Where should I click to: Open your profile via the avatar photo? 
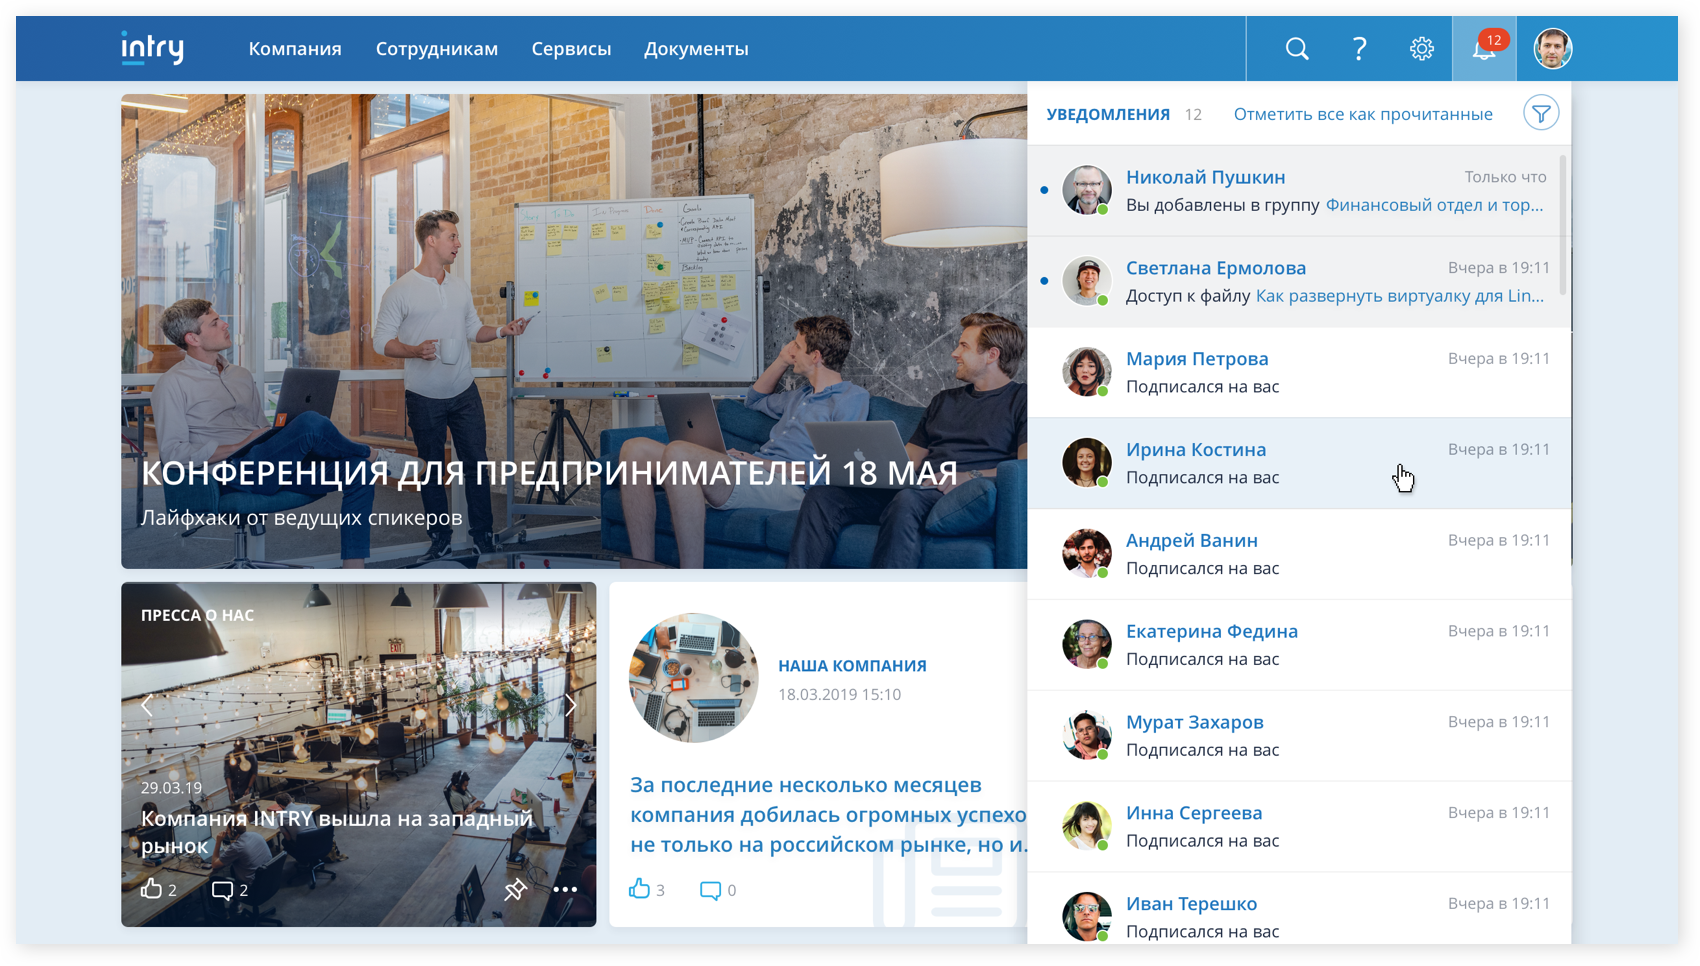click(1552, 47)
